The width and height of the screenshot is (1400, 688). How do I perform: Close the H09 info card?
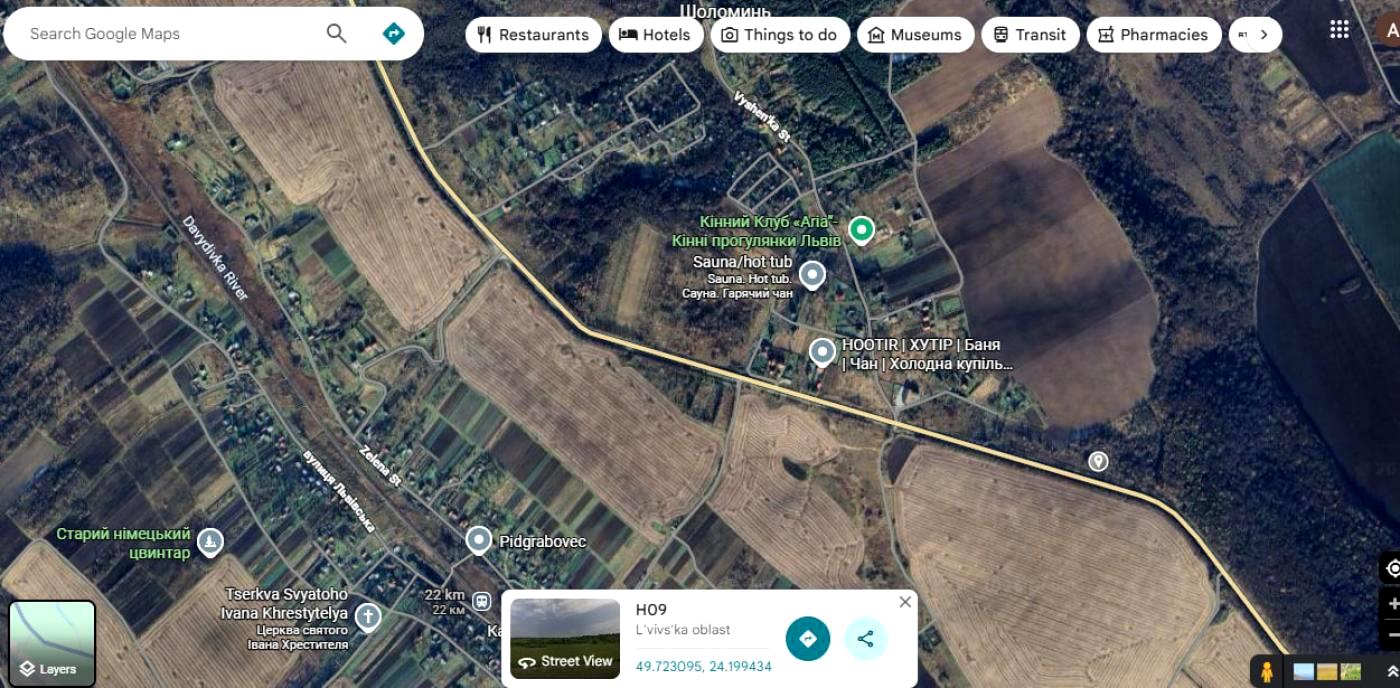click(905, 602)
